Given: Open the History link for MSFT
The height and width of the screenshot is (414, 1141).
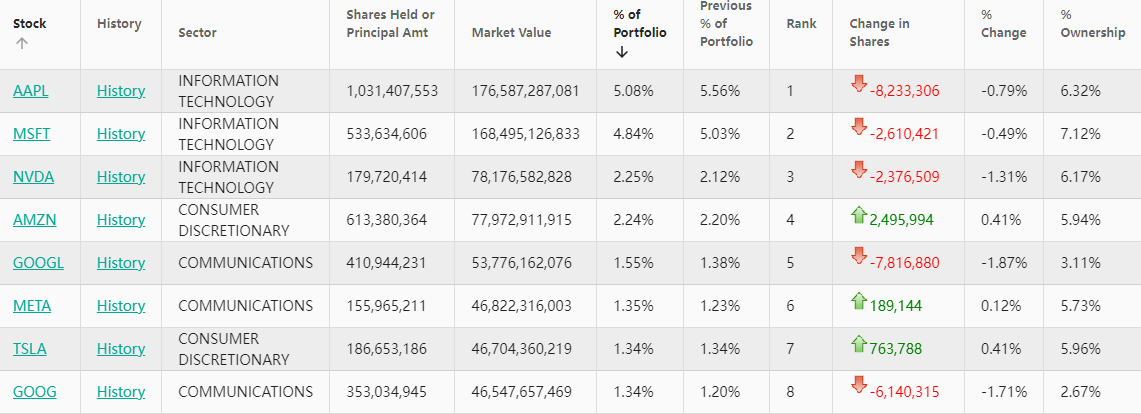Looking at the screenshot, I should [x=121, y=134].
